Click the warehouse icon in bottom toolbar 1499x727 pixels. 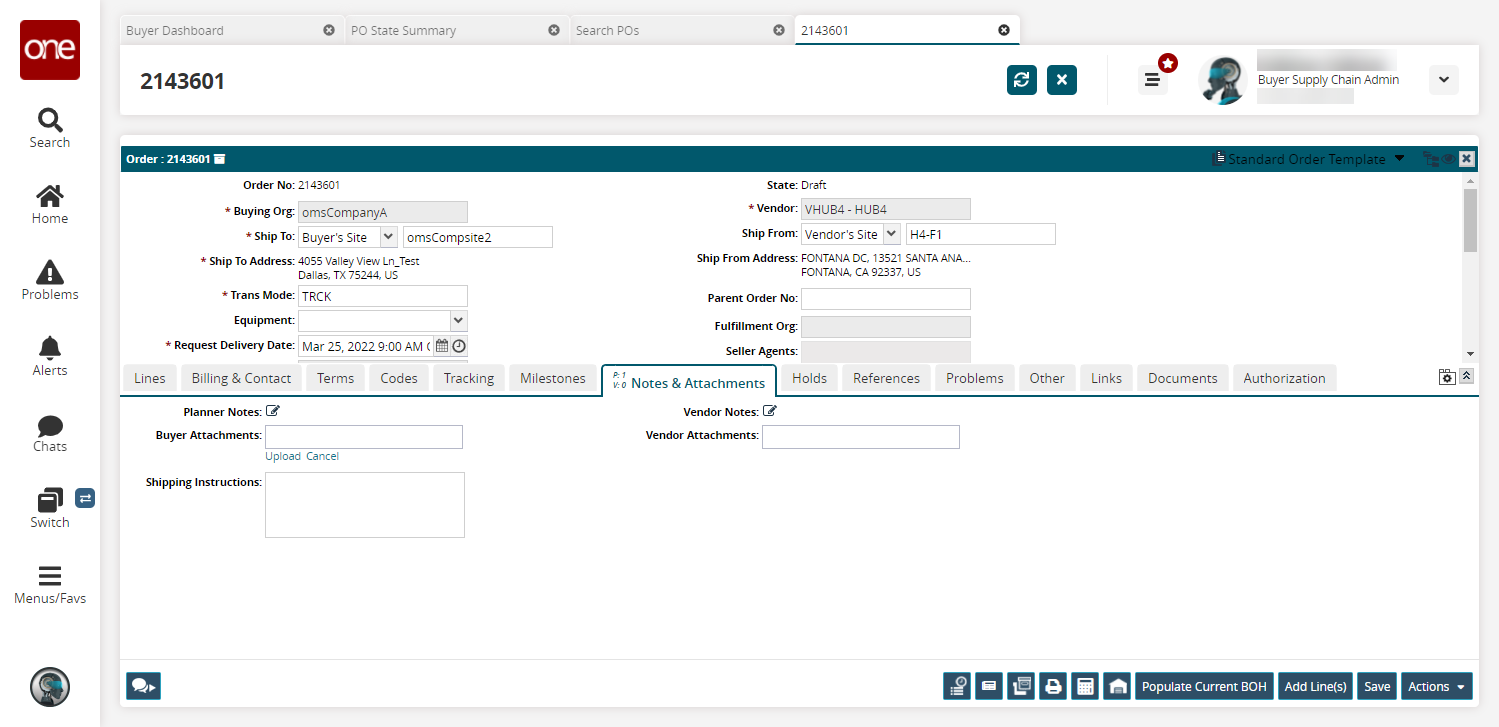[1117, 686]
